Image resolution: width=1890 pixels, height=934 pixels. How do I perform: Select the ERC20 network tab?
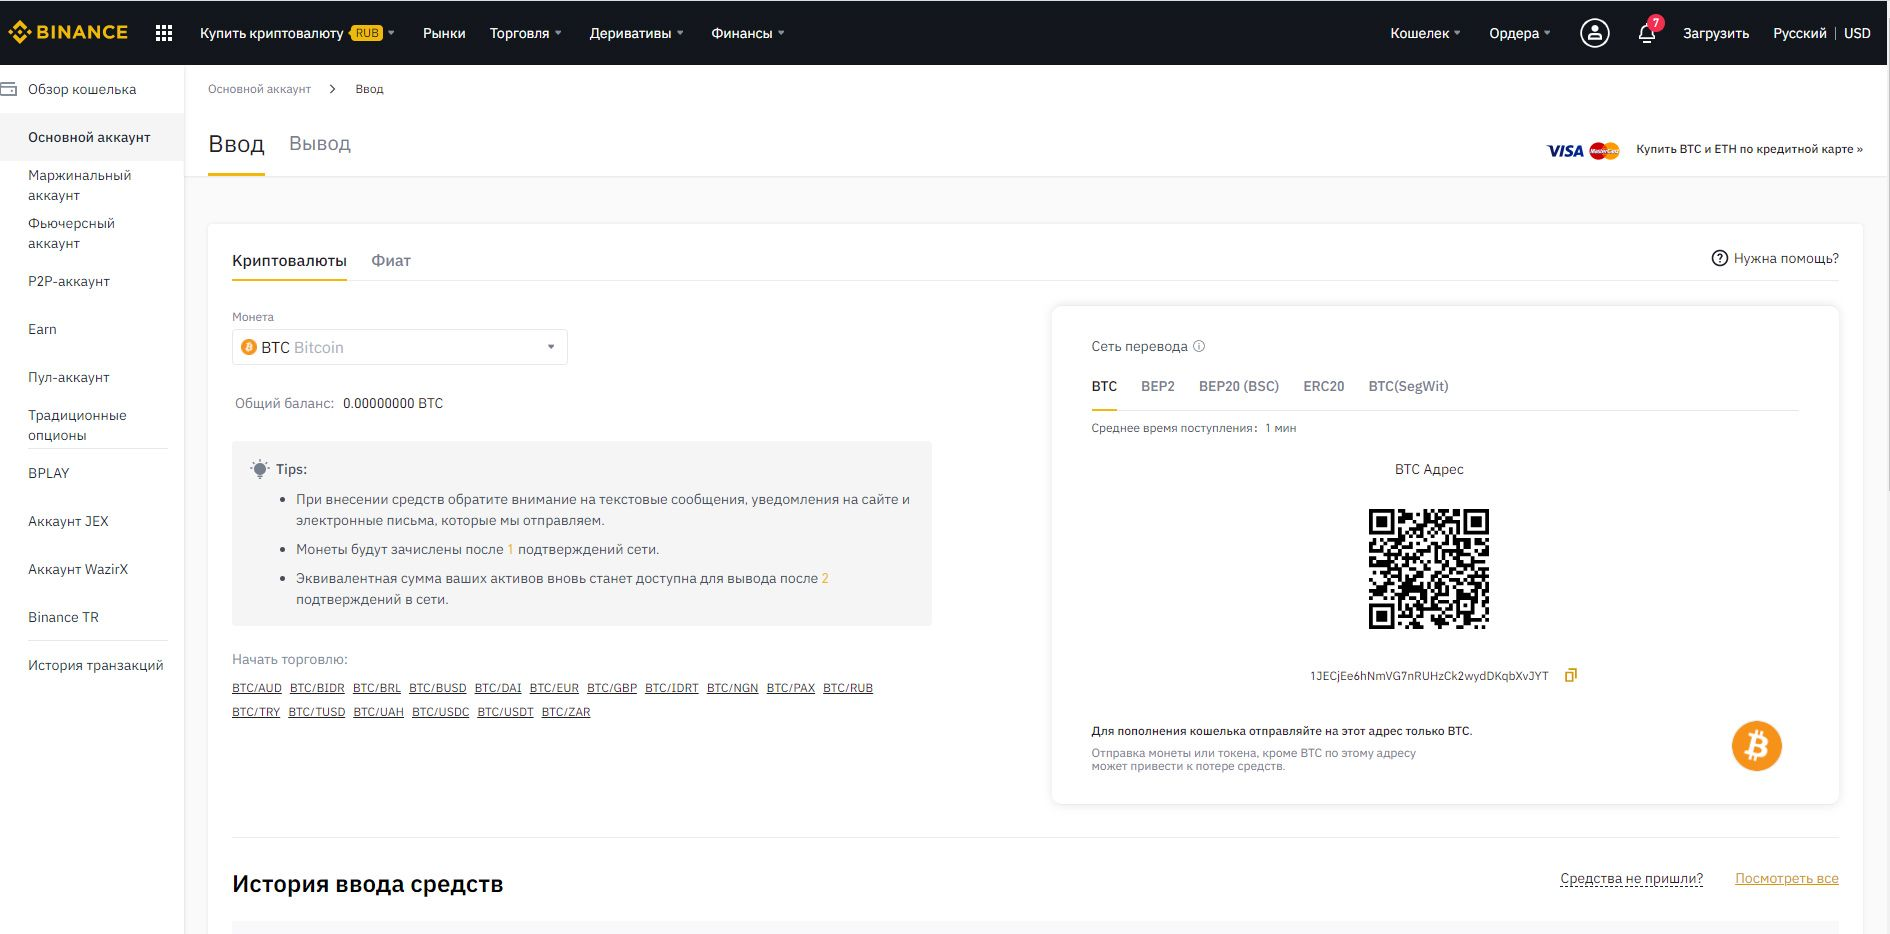click(1323, 386)
